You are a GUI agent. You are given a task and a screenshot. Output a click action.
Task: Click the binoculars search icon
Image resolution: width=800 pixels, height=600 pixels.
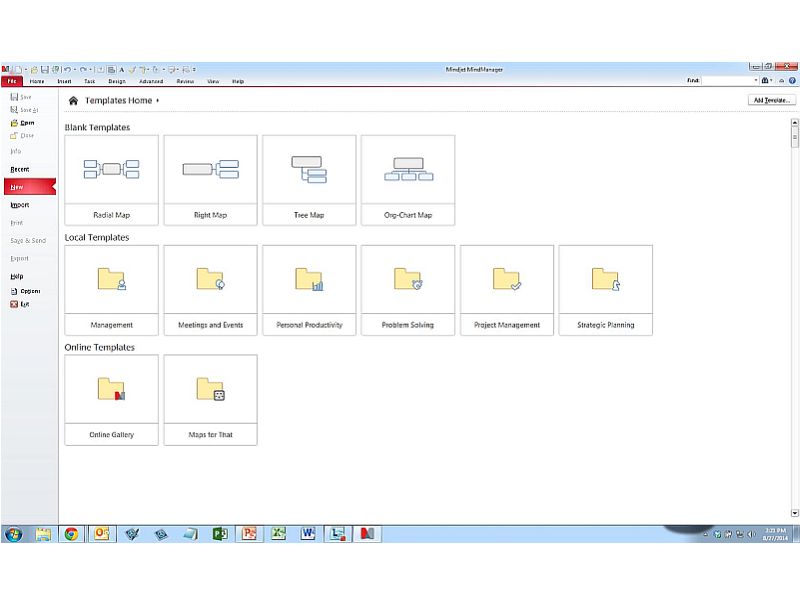coord(765,81)
